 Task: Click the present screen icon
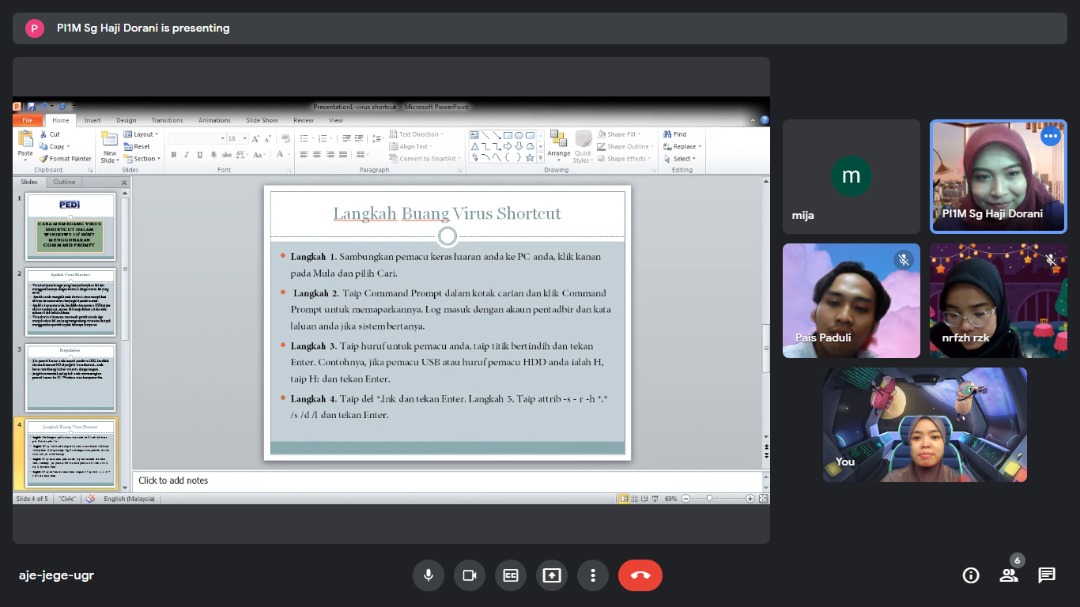(551, 575)
